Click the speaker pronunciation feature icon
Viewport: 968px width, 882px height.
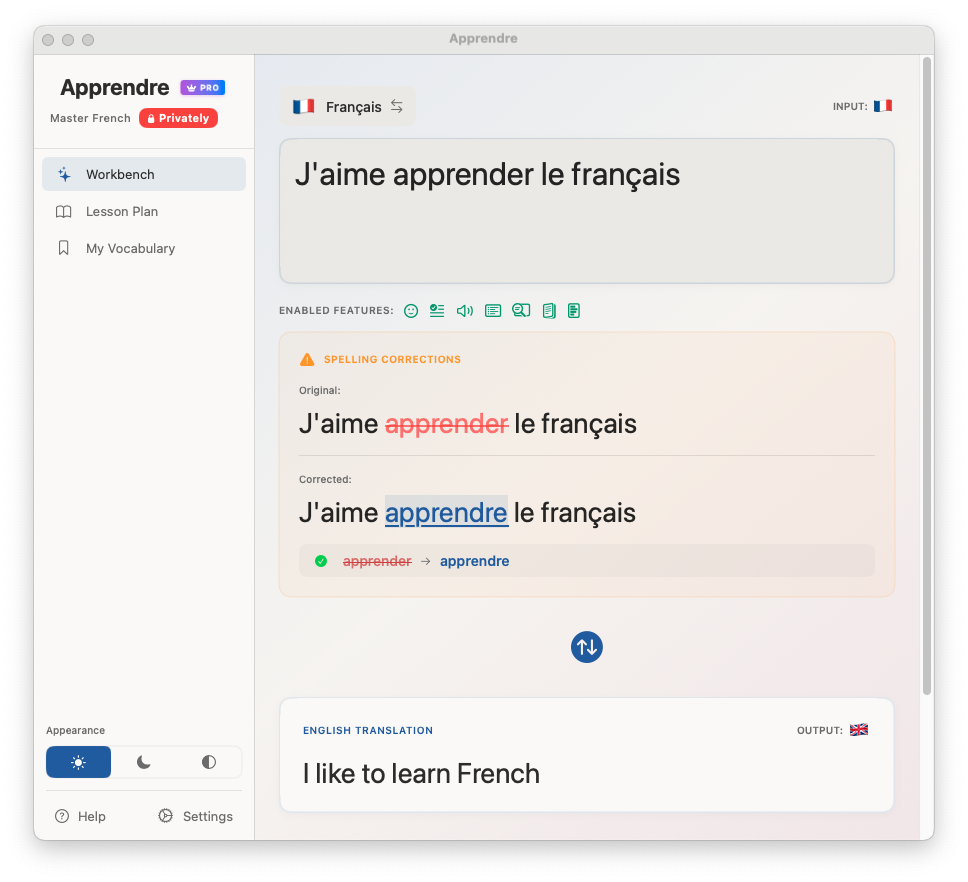tap(464, 310)
